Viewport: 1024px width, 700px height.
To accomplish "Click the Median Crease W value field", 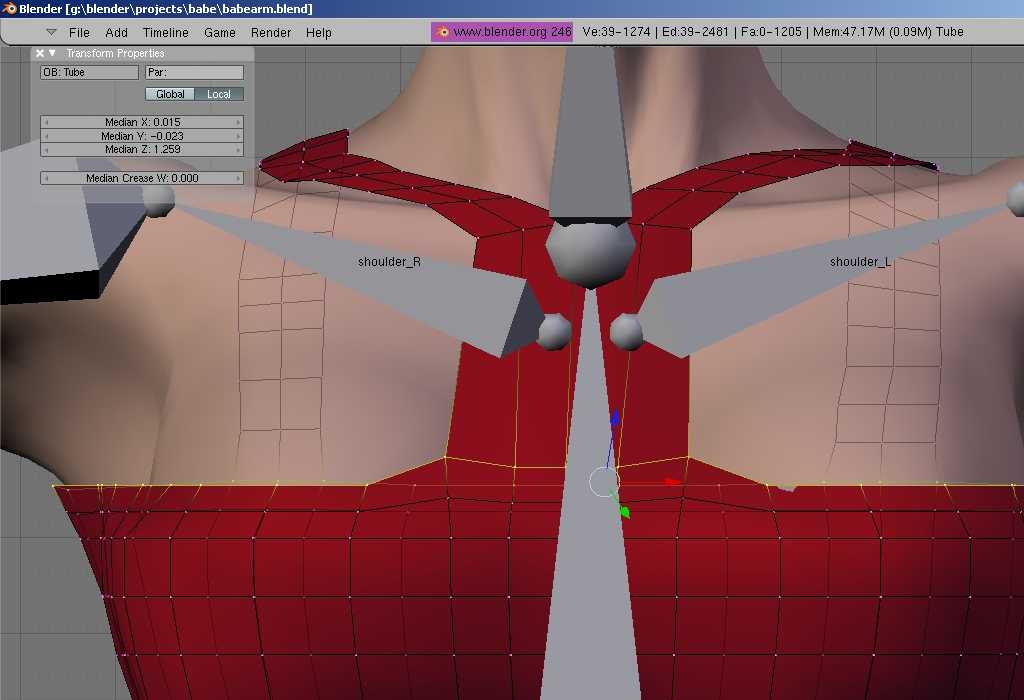I will pos(142,178).
